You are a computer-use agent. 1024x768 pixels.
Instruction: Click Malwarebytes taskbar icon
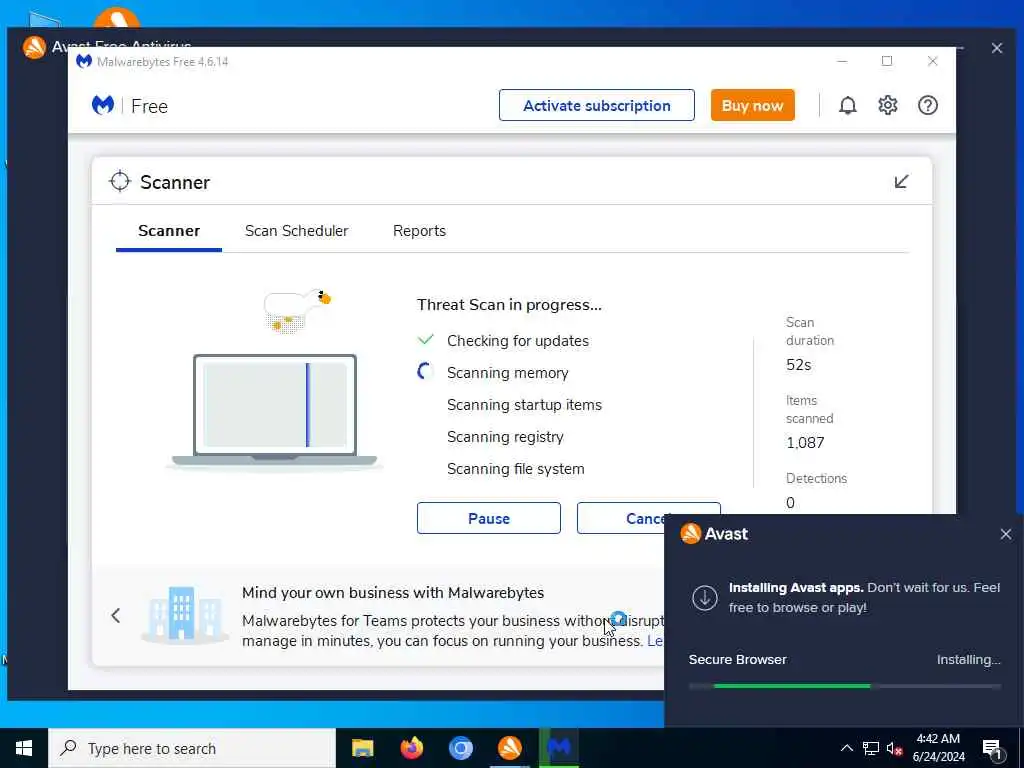point(559,748)
